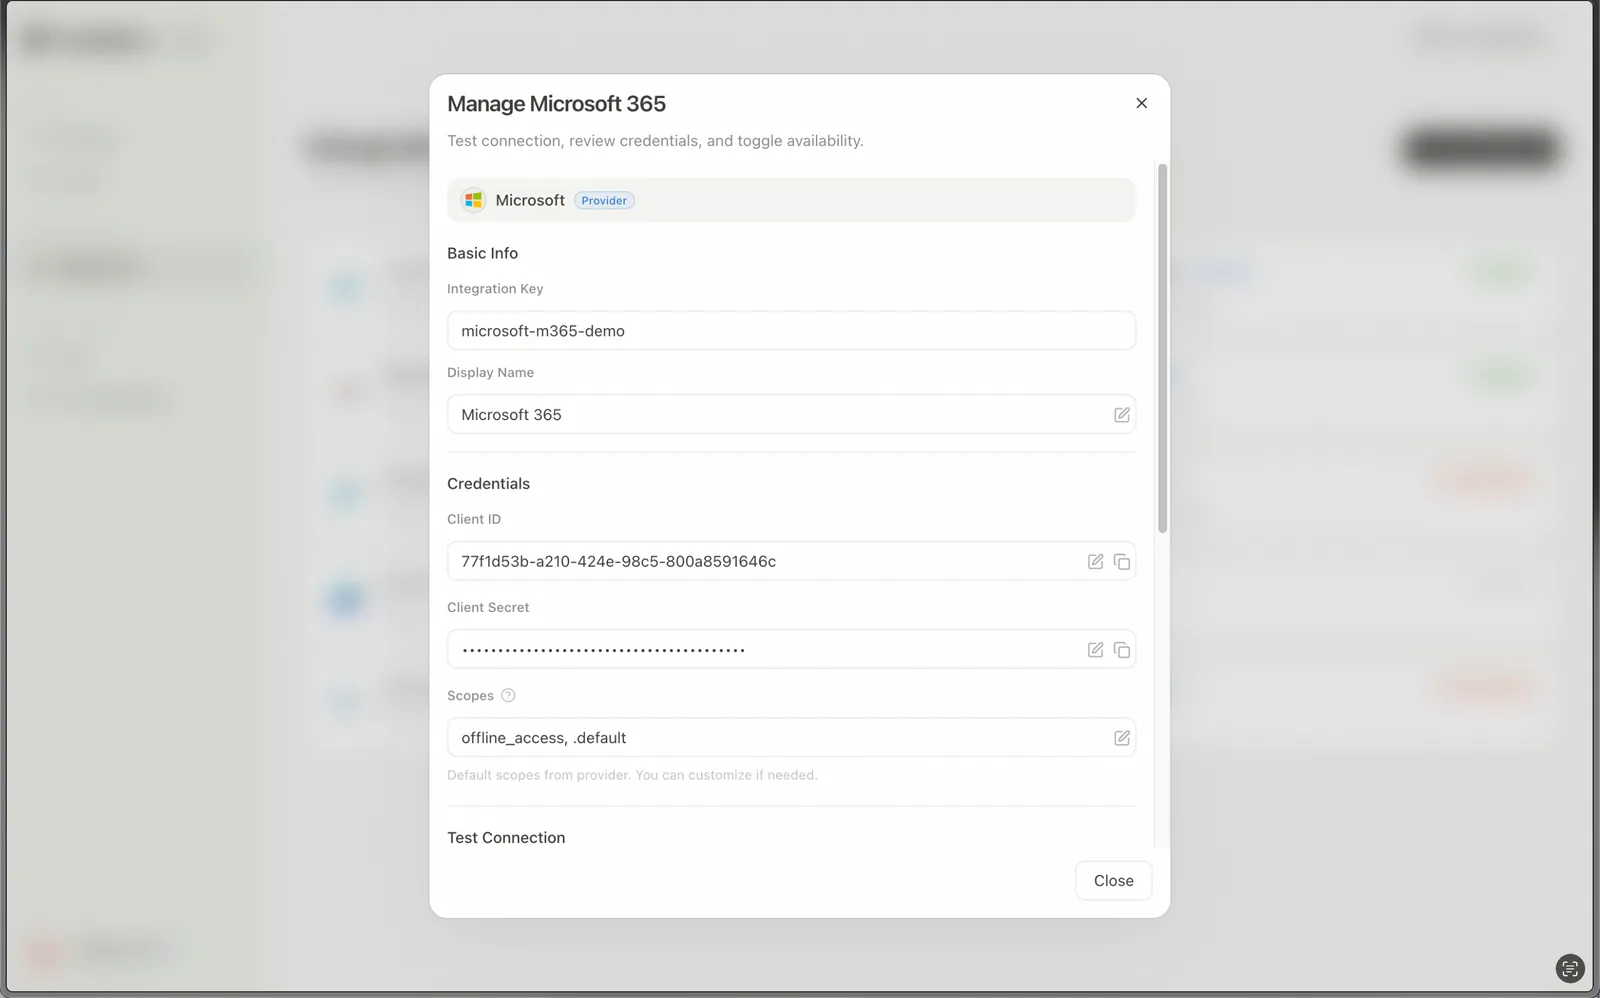The height and width of the screenshot is (998, 1600).
Task: Click the Client ID field
Action: pos(791,561)
